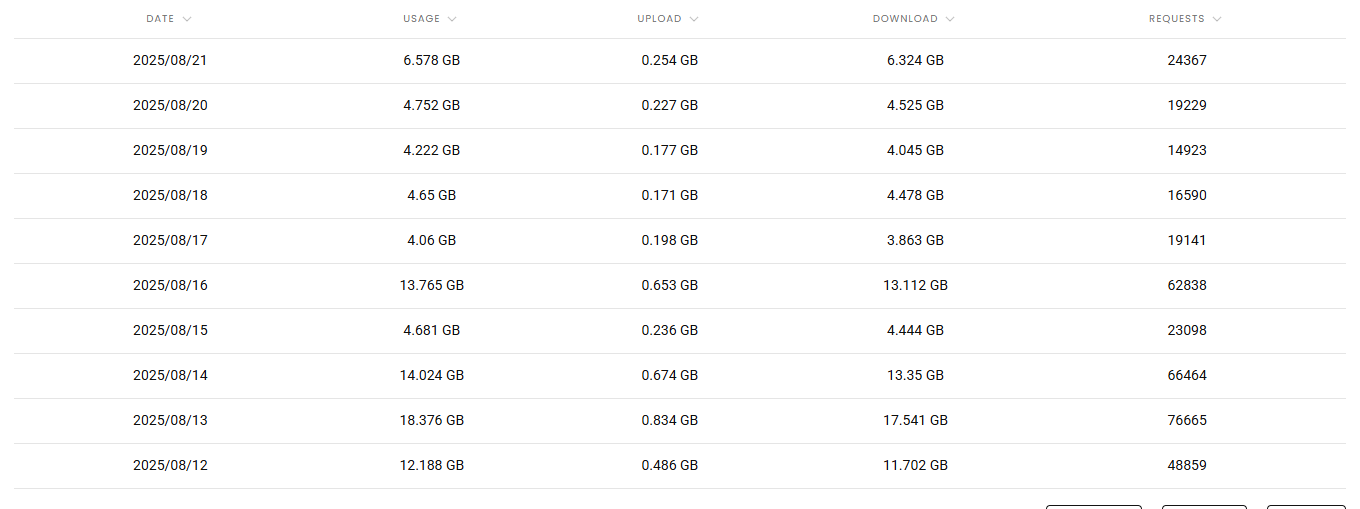1360x509 pixels.
Task: Click the 4.752 GB usage value
Action: 432,105
